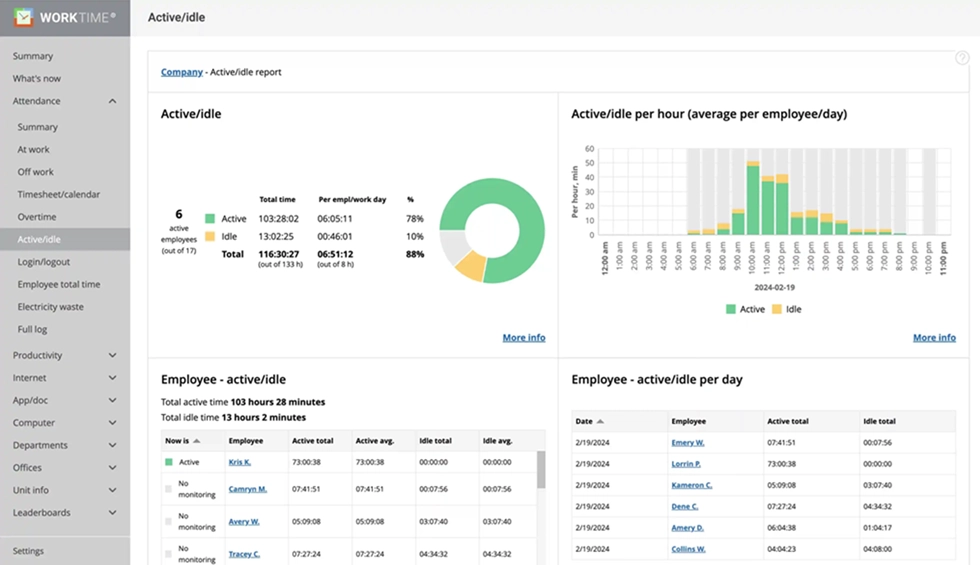This screenshot has height=565, width=980.
Task: Open Settings in the sidebar
Action: (28, 551)
